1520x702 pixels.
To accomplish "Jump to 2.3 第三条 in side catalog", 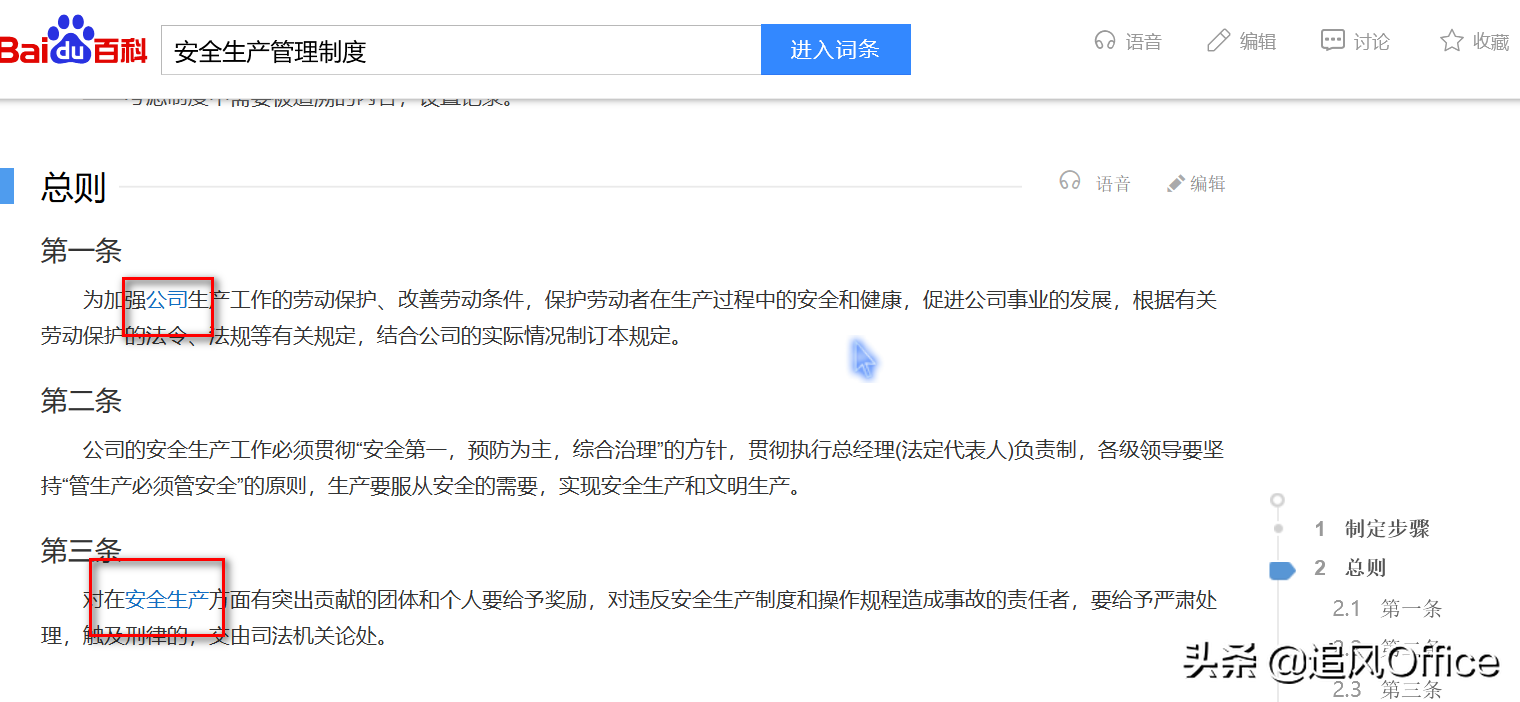I will click(x=1387, y=689).
